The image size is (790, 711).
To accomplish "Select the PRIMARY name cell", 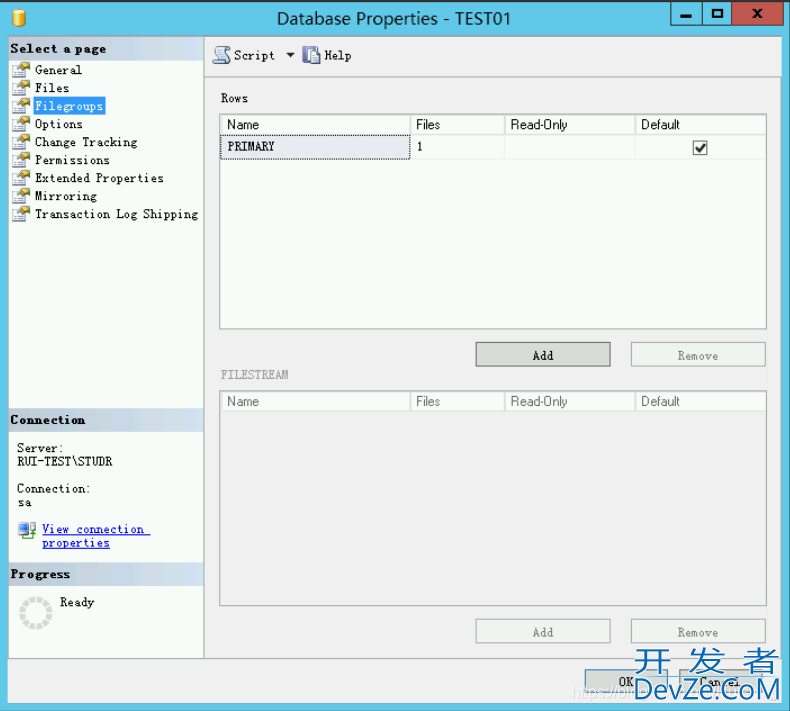I will click(315, 147).
